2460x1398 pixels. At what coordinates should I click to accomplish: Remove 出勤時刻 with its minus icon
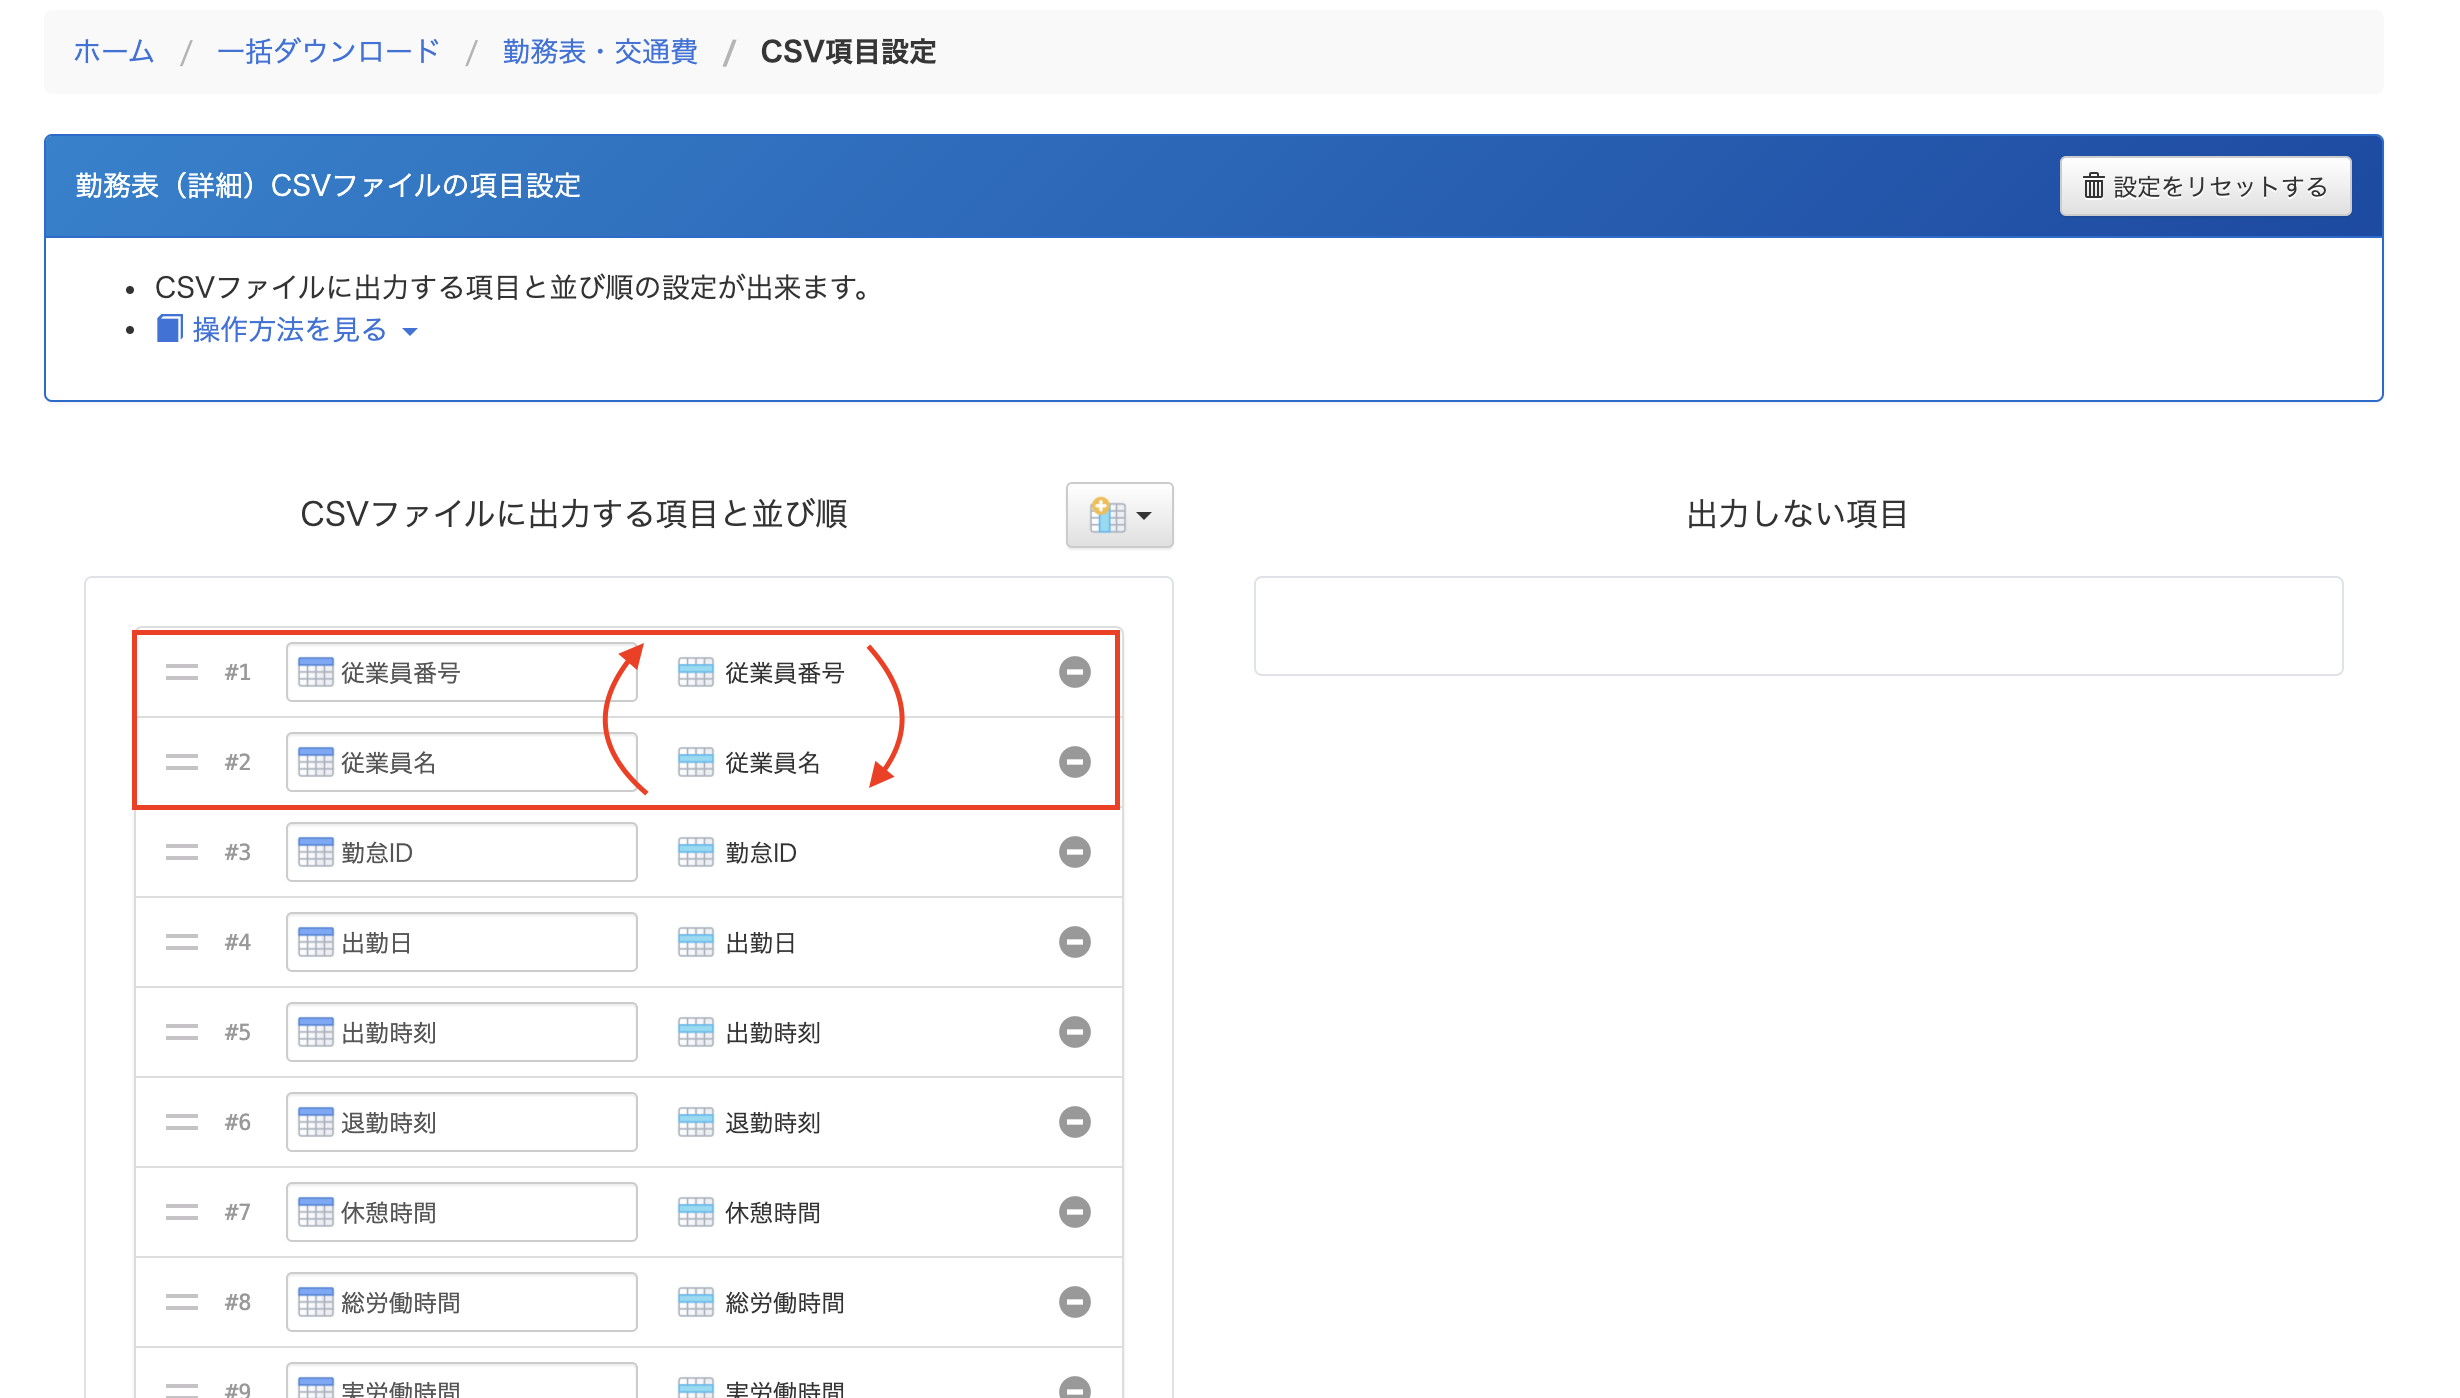click(x=1074, y=1032)
